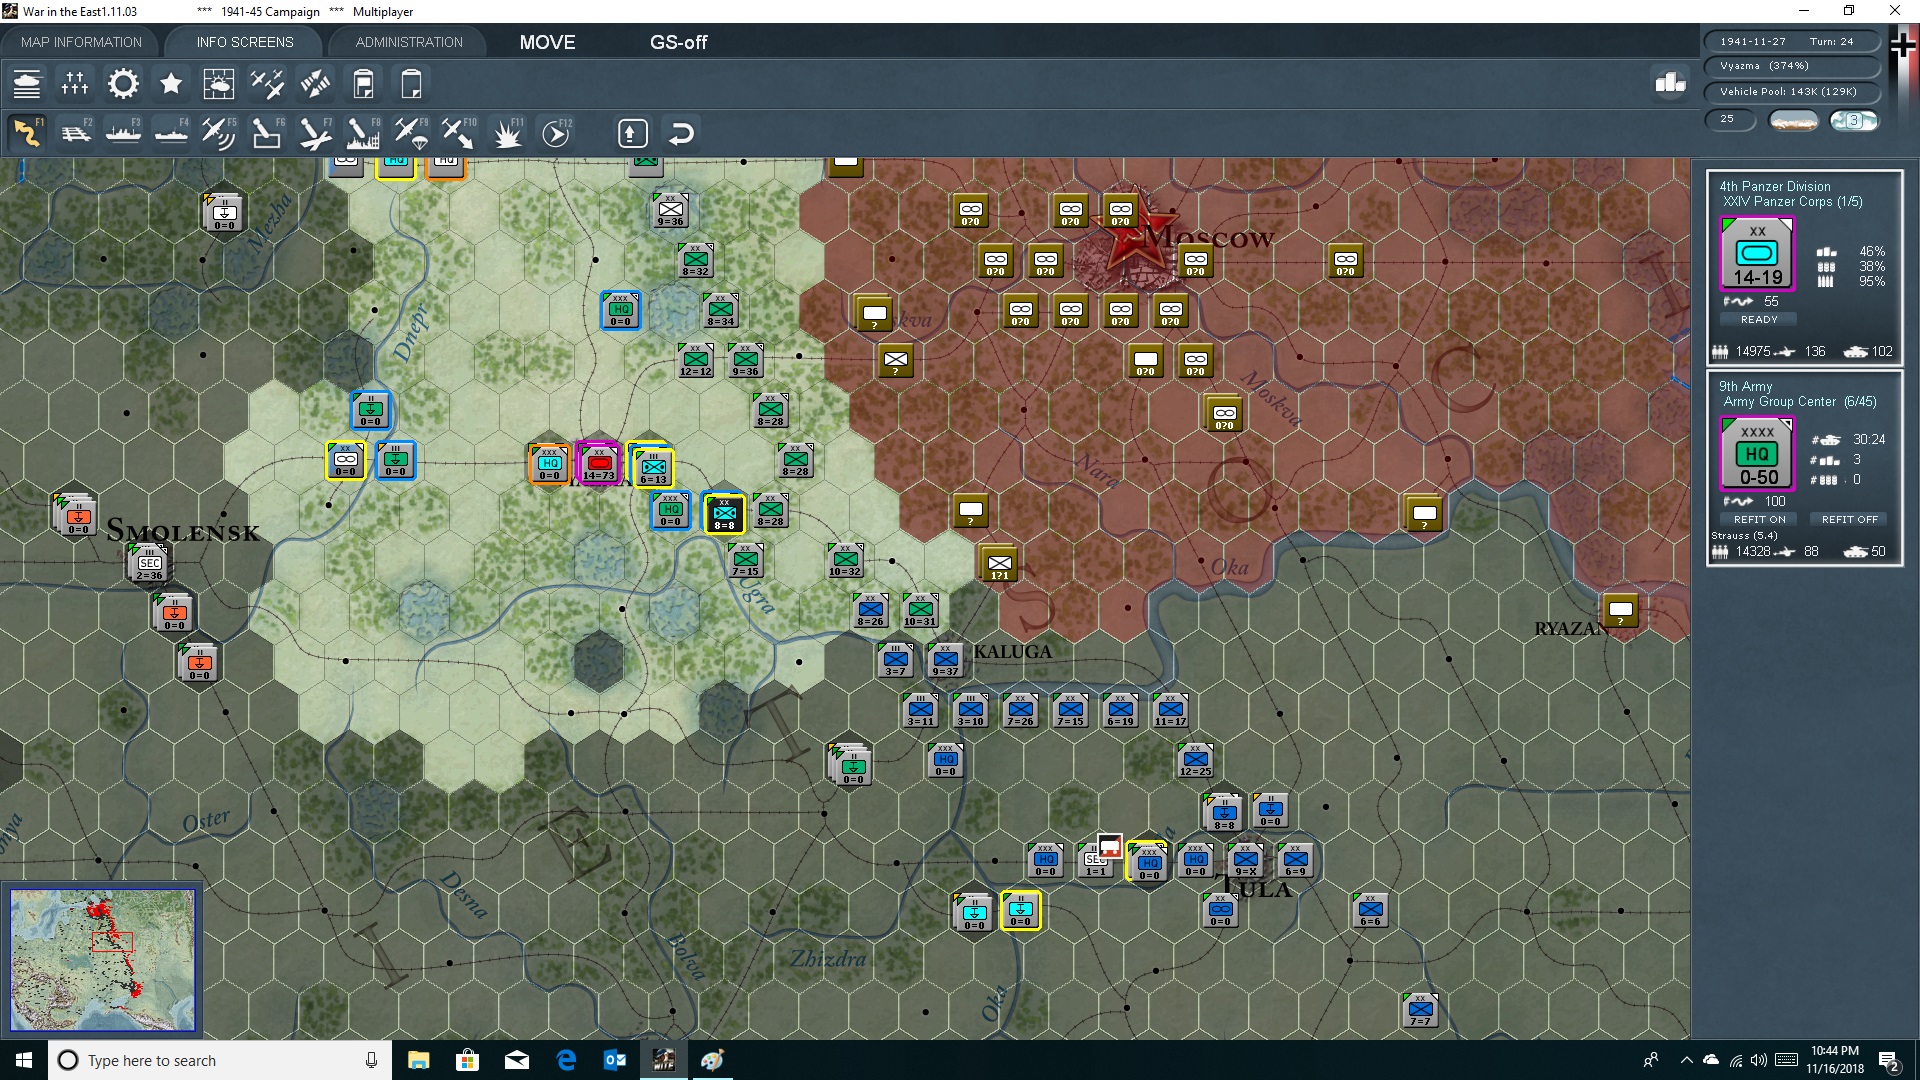Toggle the weather map overlay icon
The height and width of the screenshot is (1080, 1920).
[x=219, y=84]
